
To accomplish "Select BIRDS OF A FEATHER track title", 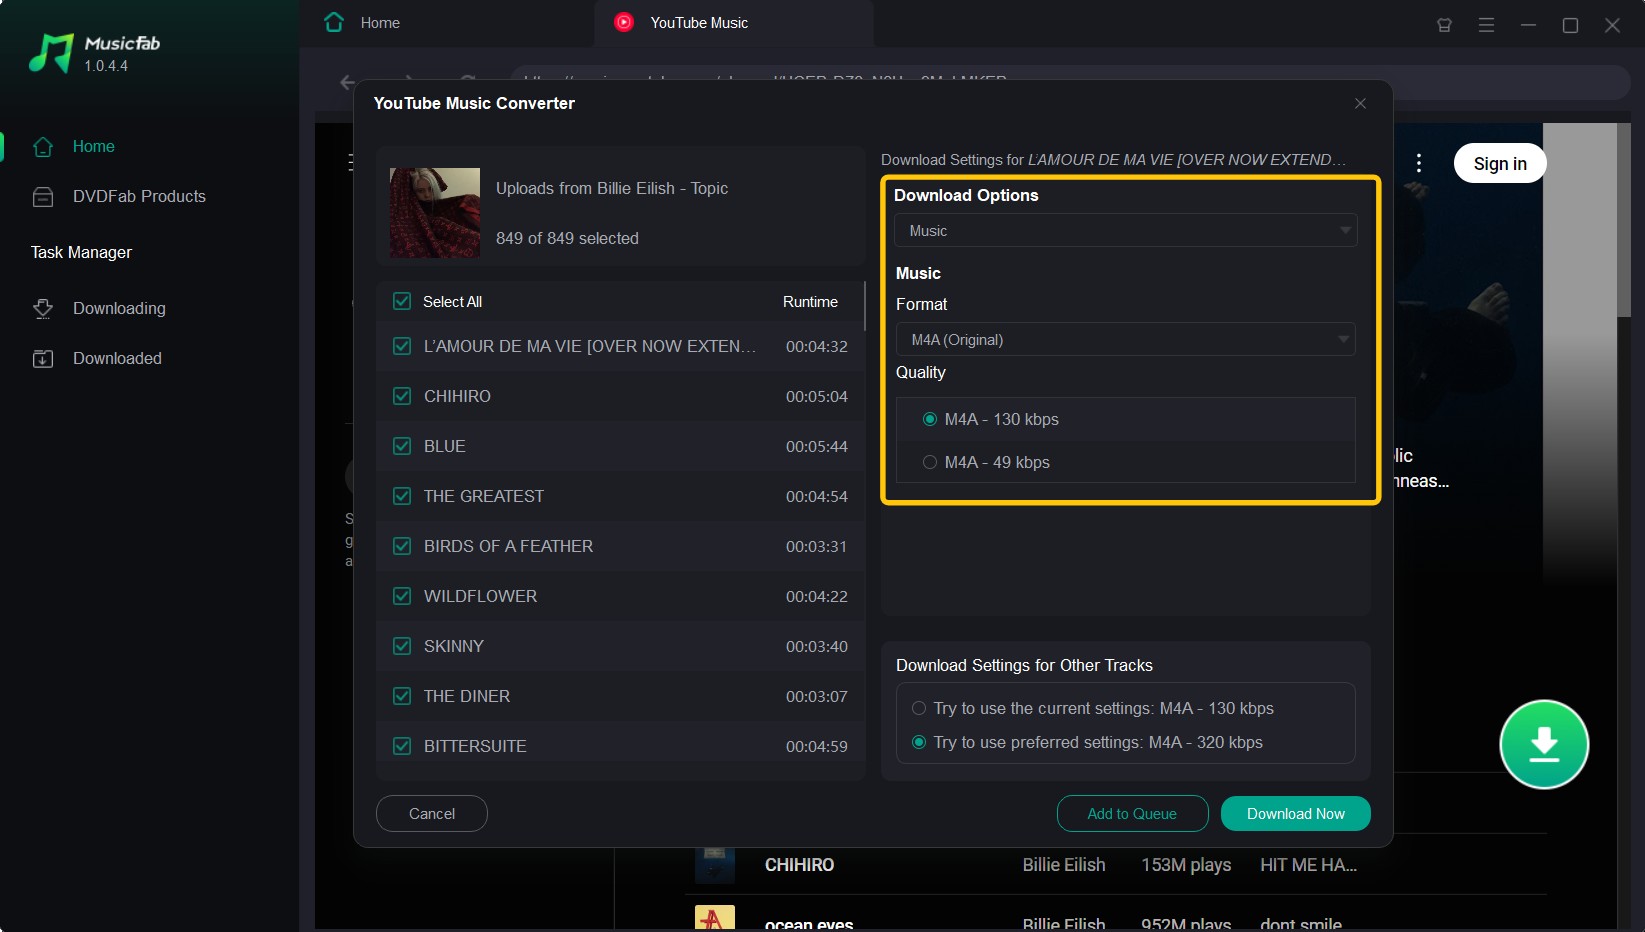I will pos(508,546).
